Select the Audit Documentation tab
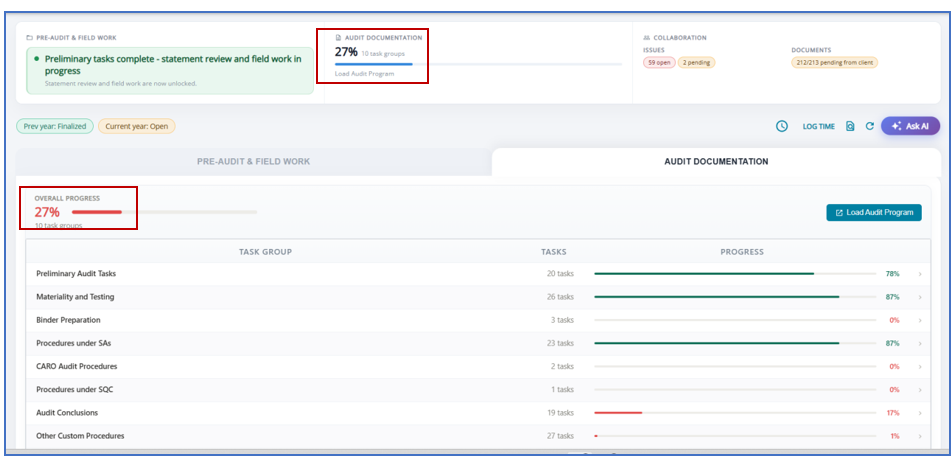The height and width of the screenshot is (460, 952). click(716, 162)
